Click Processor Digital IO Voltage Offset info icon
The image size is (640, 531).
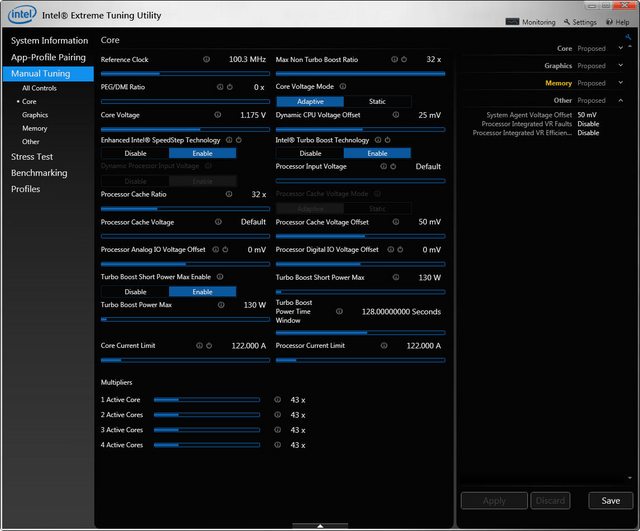pyautogui.click(x=391, y=249)
